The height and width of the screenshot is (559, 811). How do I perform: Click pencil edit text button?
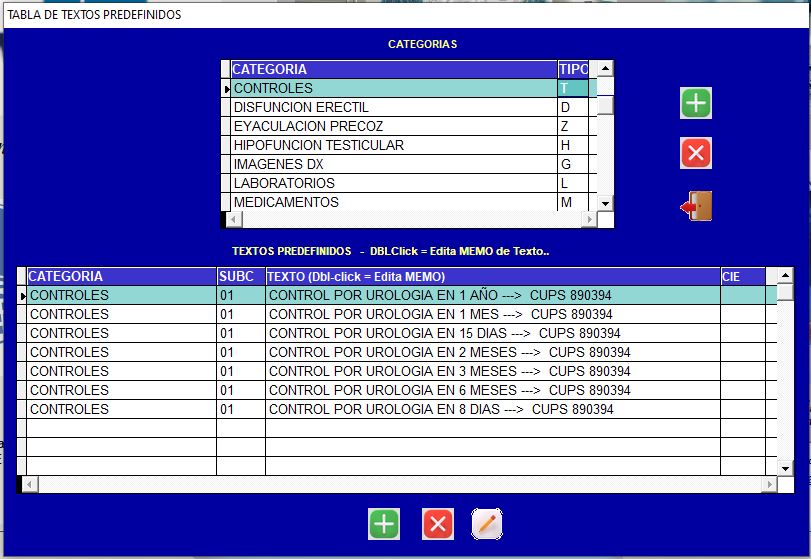click(x=487, y=524)
